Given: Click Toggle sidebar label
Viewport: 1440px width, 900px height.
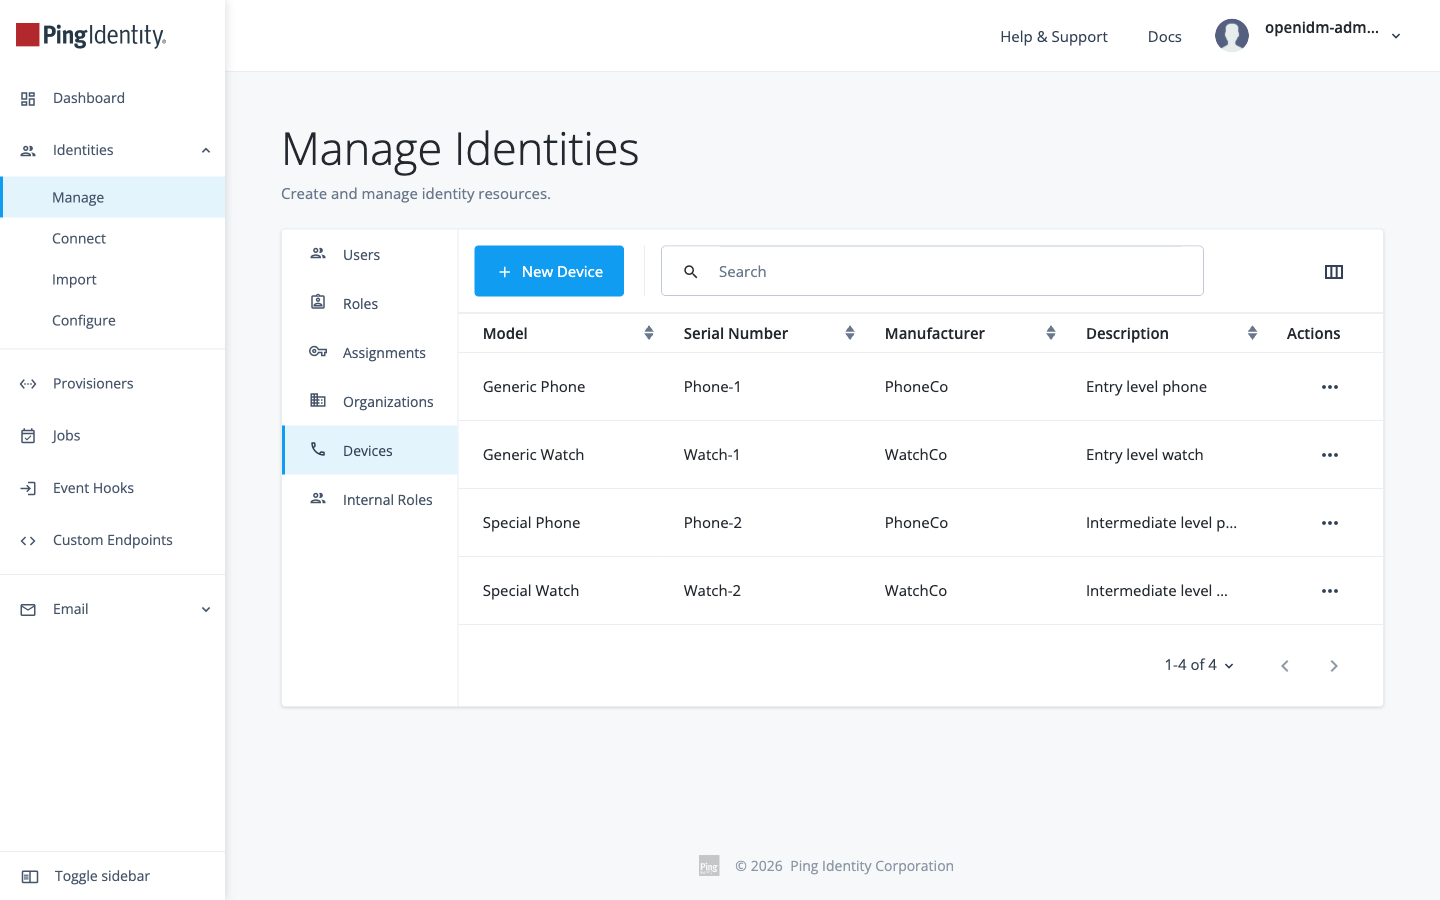Looking at the screenshot, I should coord(102,876).
